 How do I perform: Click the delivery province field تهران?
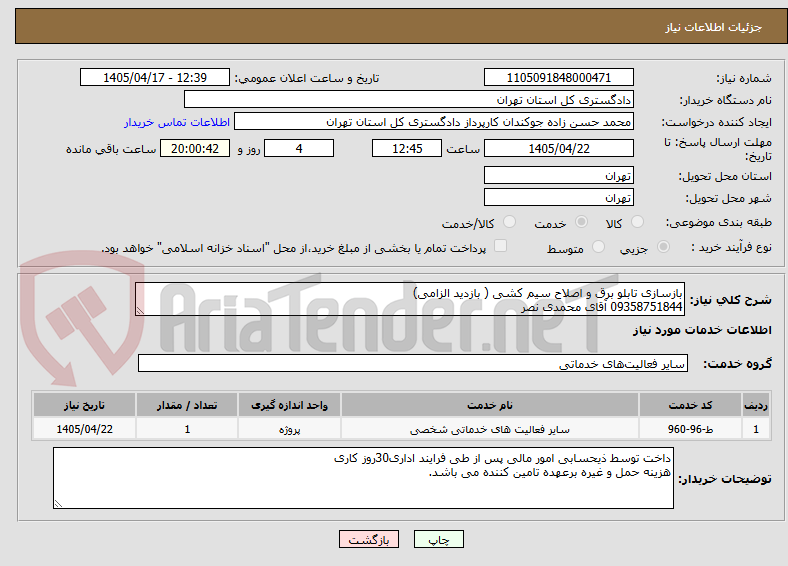pyautogui.click(x=558, y=175)
